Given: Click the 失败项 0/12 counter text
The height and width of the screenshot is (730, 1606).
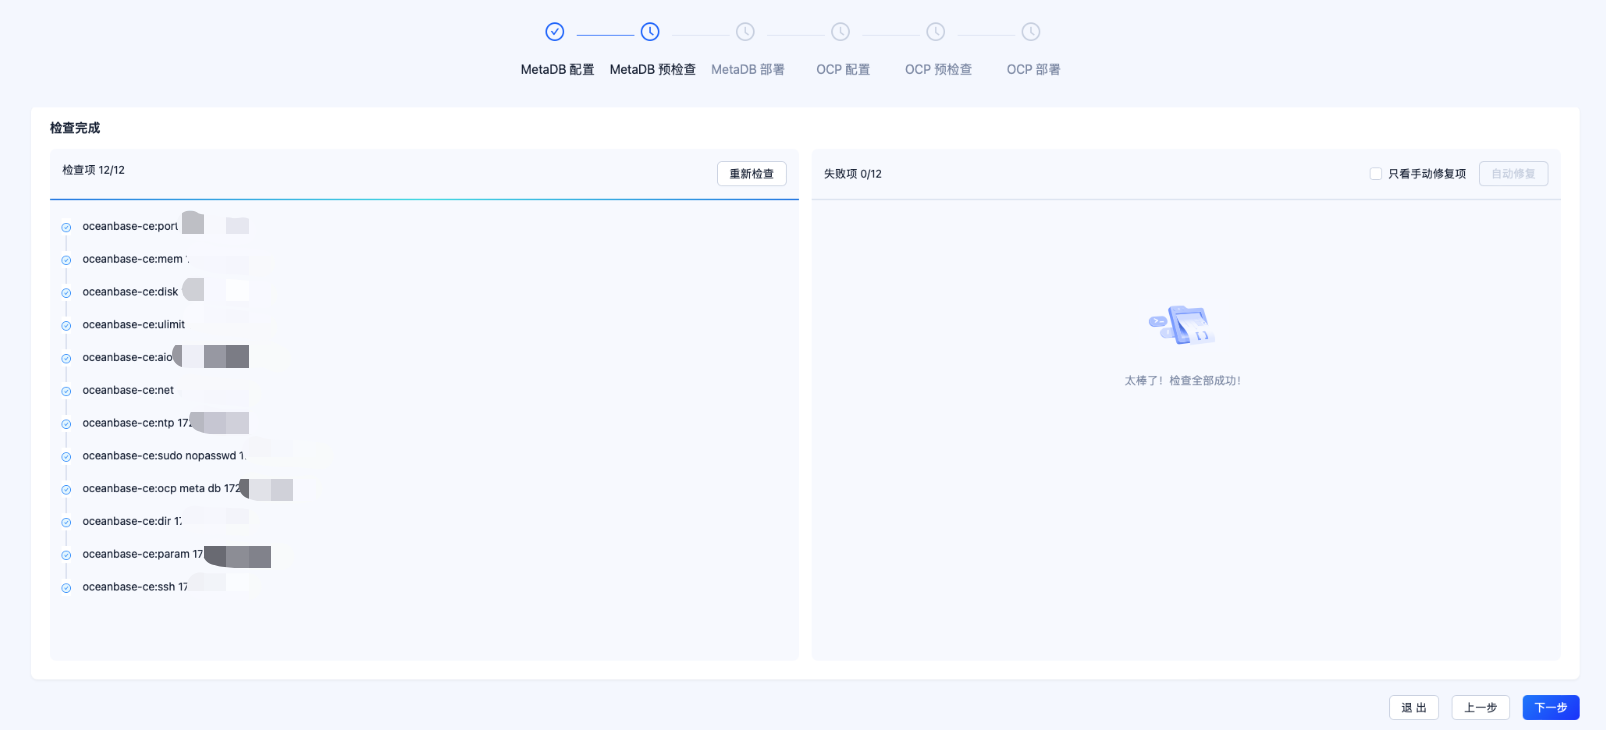Looking at the screenshot, I should (853, 174).
